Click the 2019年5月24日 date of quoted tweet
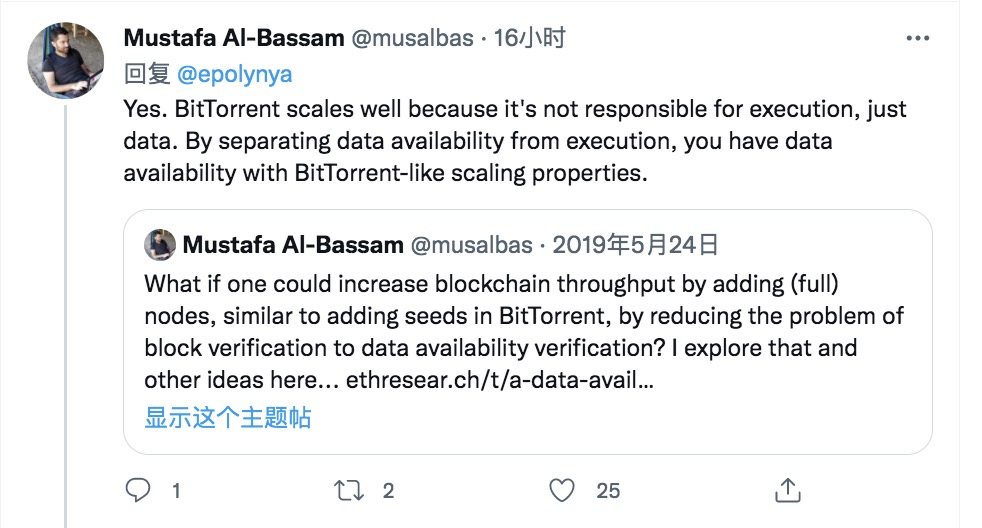 (x=635, y=245)
